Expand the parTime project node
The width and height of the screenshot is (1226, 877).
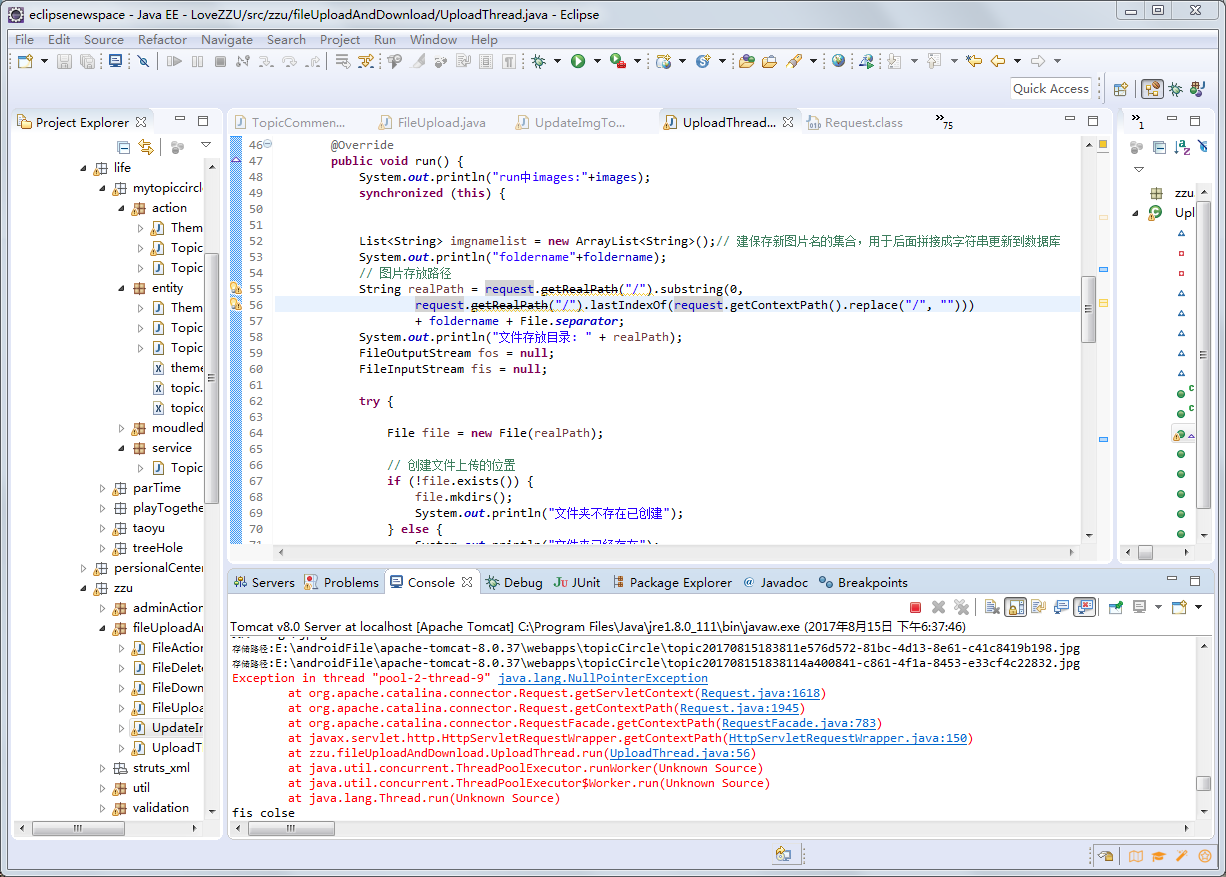[102, 488]
